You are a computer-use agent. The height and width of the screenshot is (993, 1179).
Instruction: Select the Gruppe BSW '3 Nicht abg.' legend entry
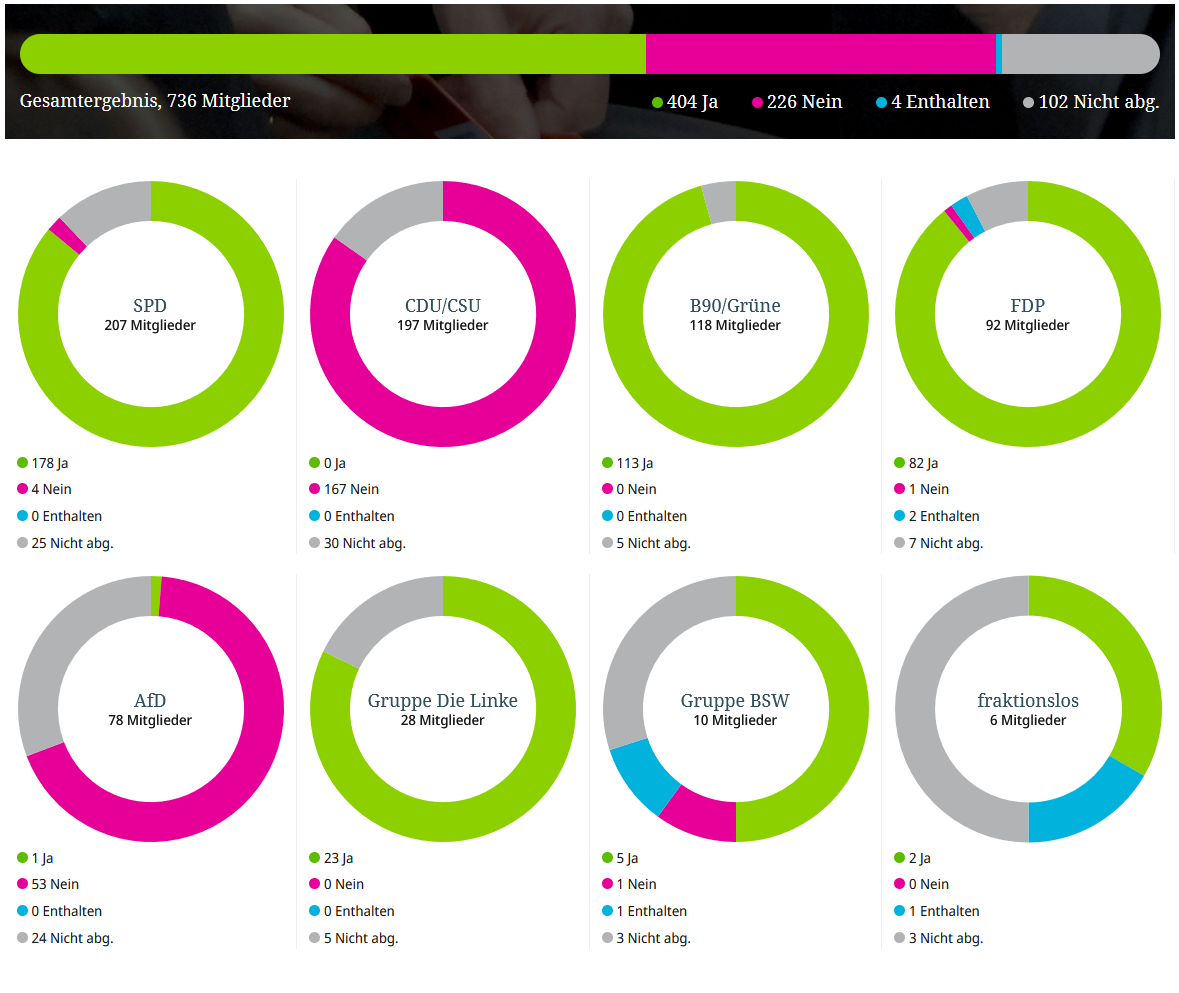pyautogui.click(x=647, y=938)
